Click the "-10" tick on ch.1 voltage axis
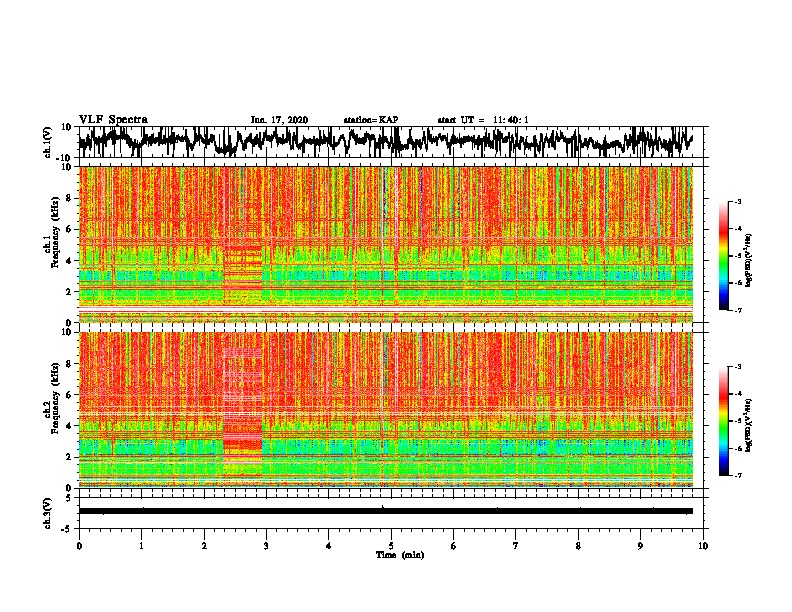The width and height of the screenshot is (792, 612). (65, 158)
